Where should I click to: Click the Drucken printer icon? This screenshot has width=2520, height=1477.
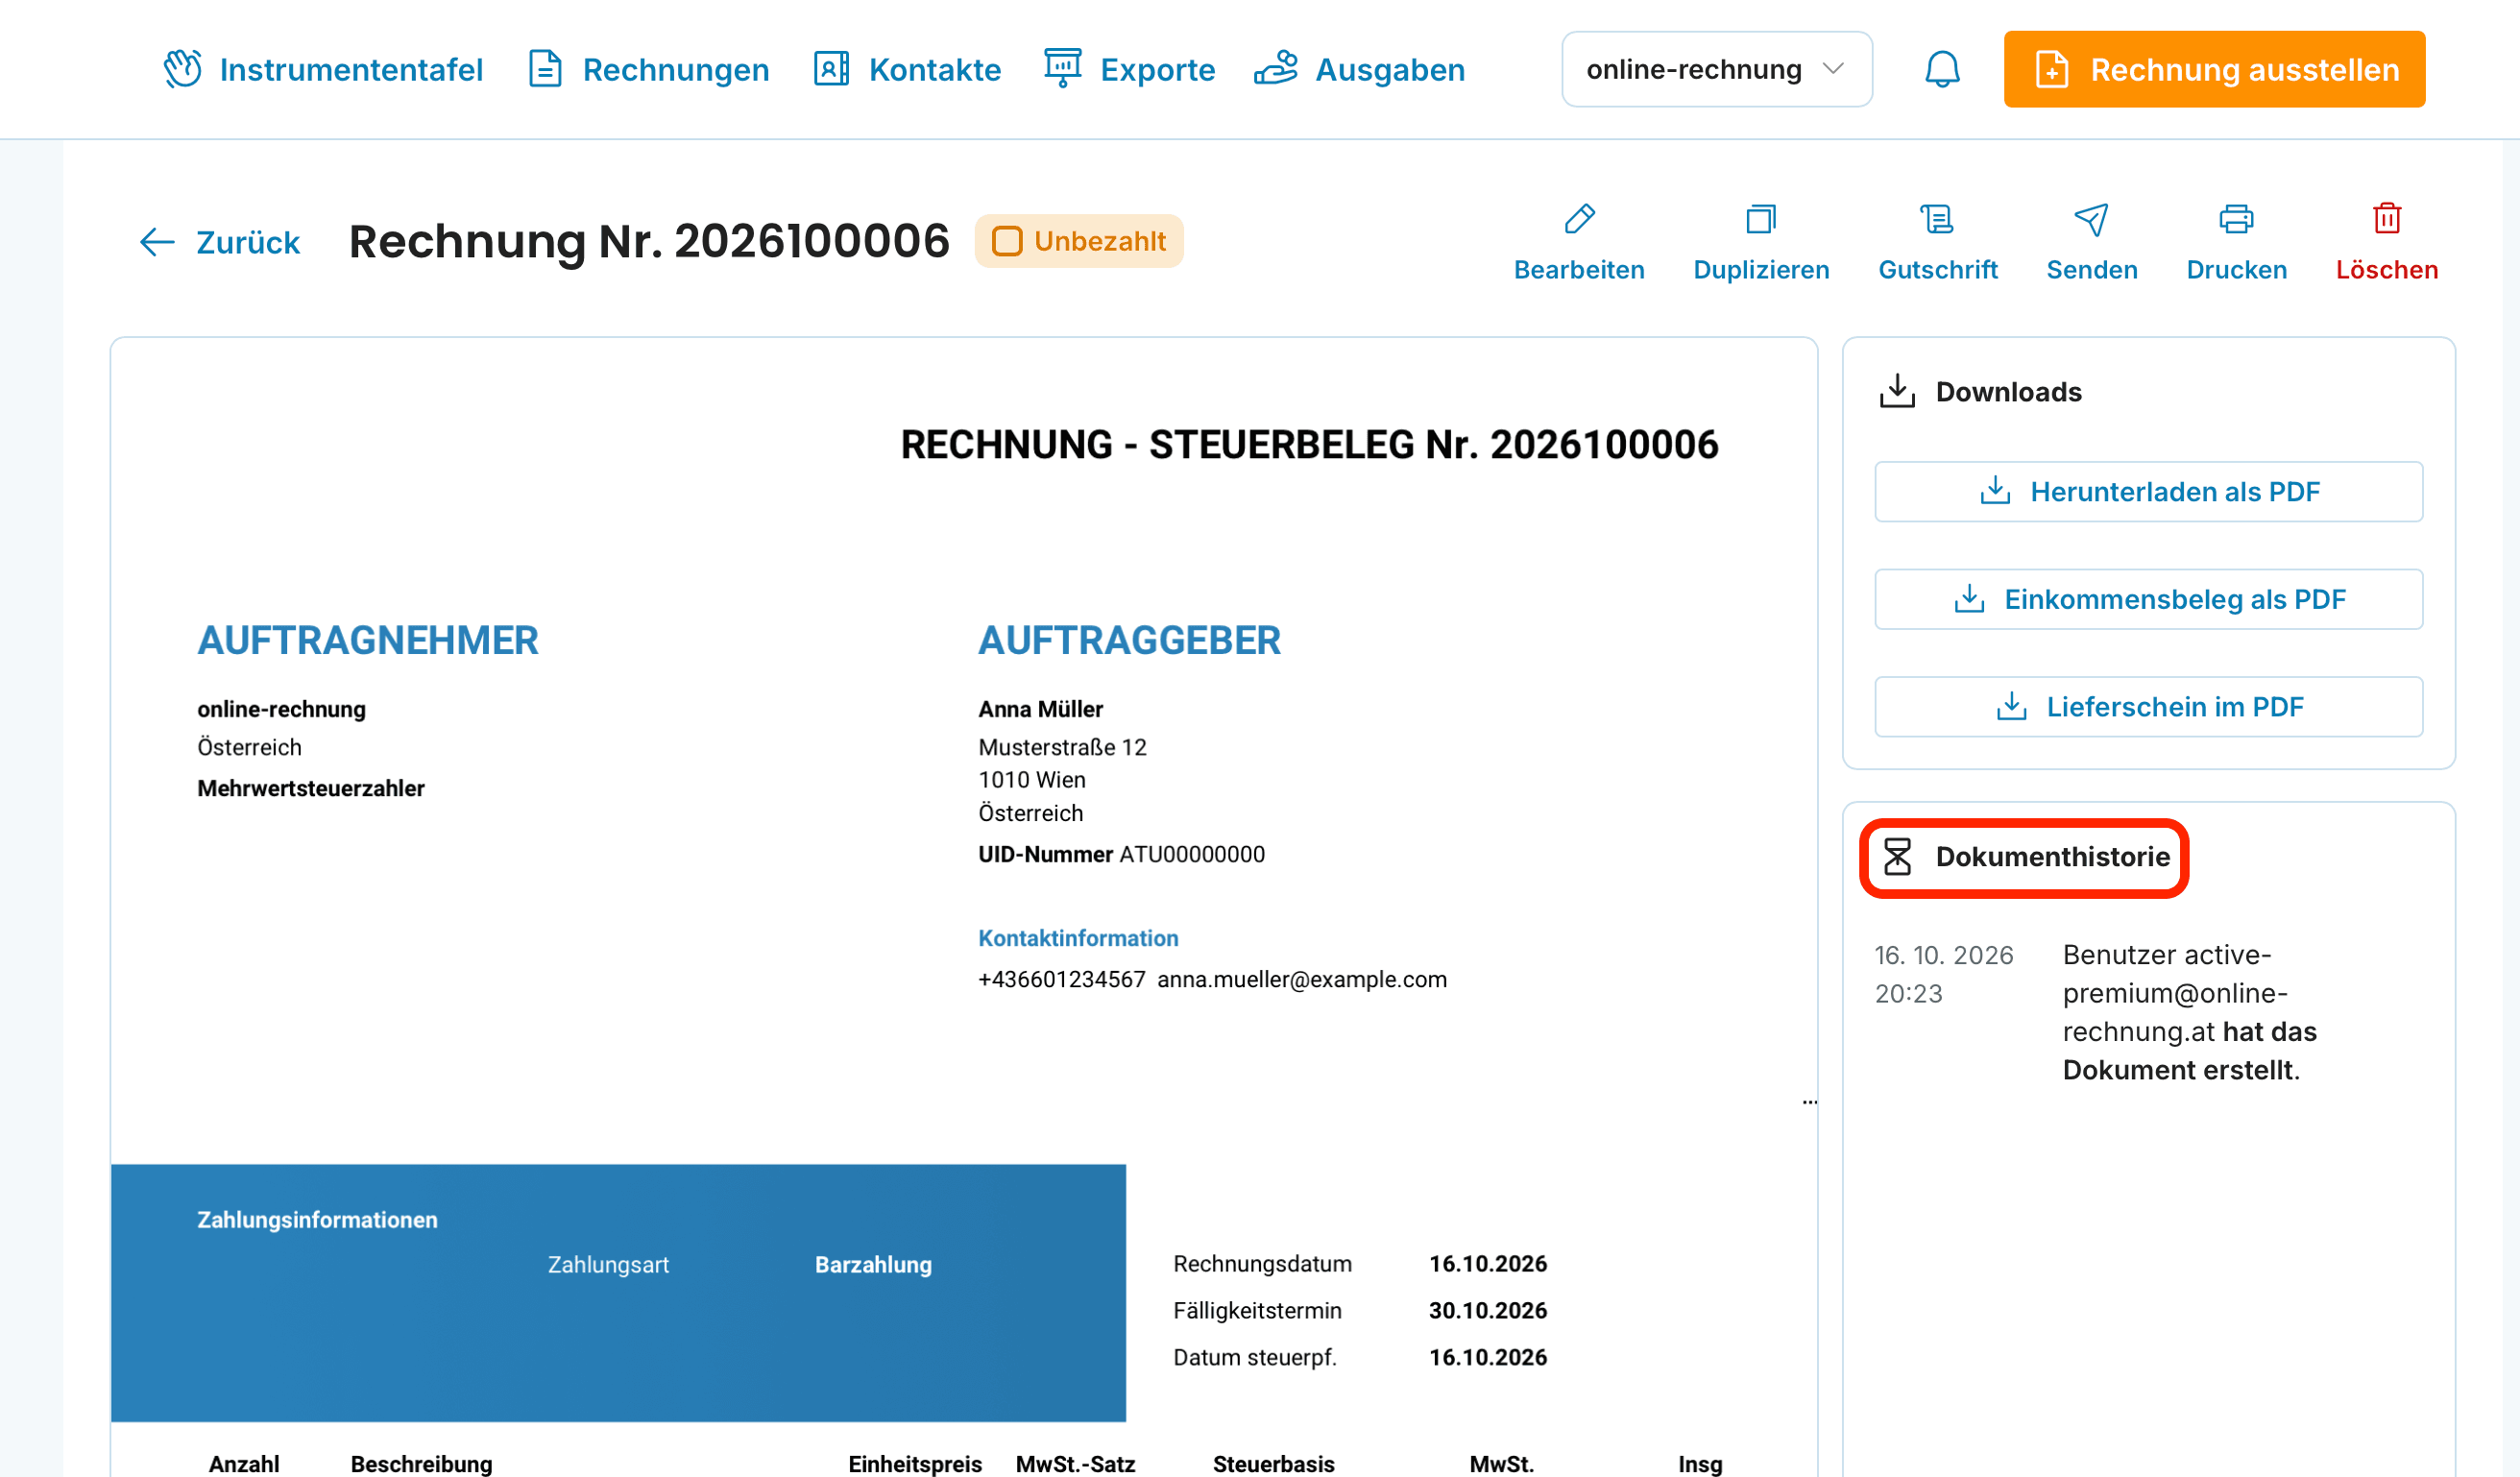(x=2236, y=218)
